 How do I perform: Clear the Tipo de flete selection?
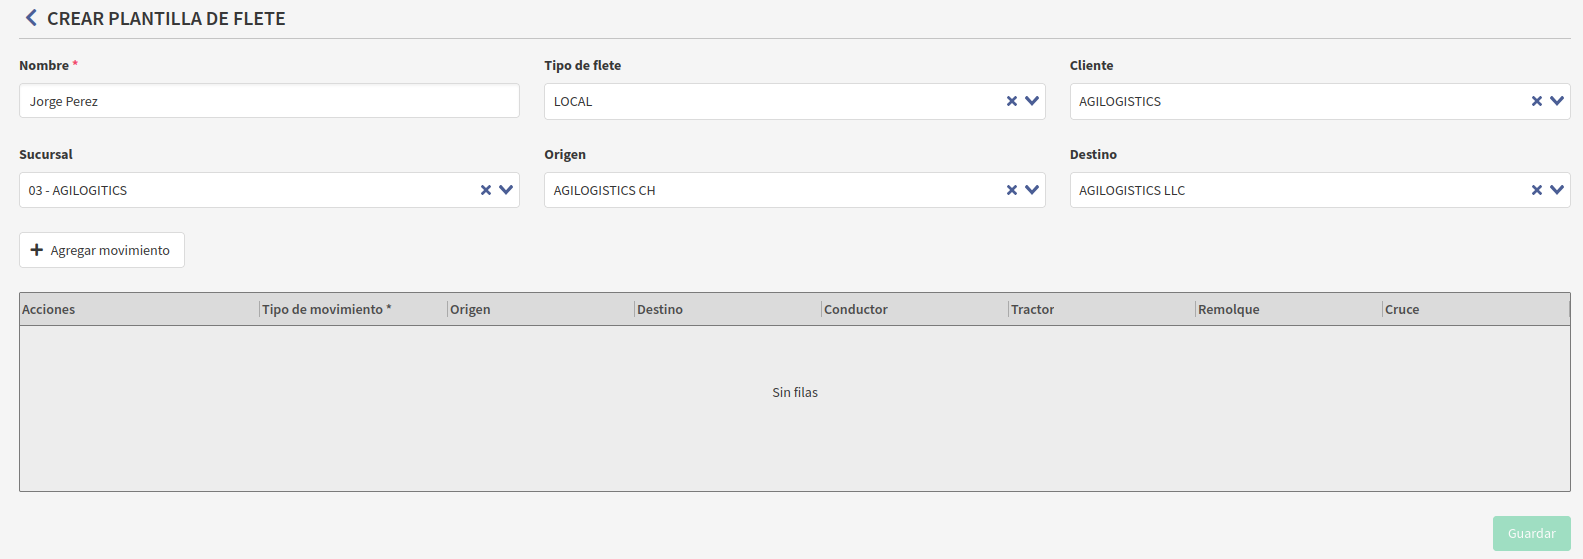(x=1011, y=101)
